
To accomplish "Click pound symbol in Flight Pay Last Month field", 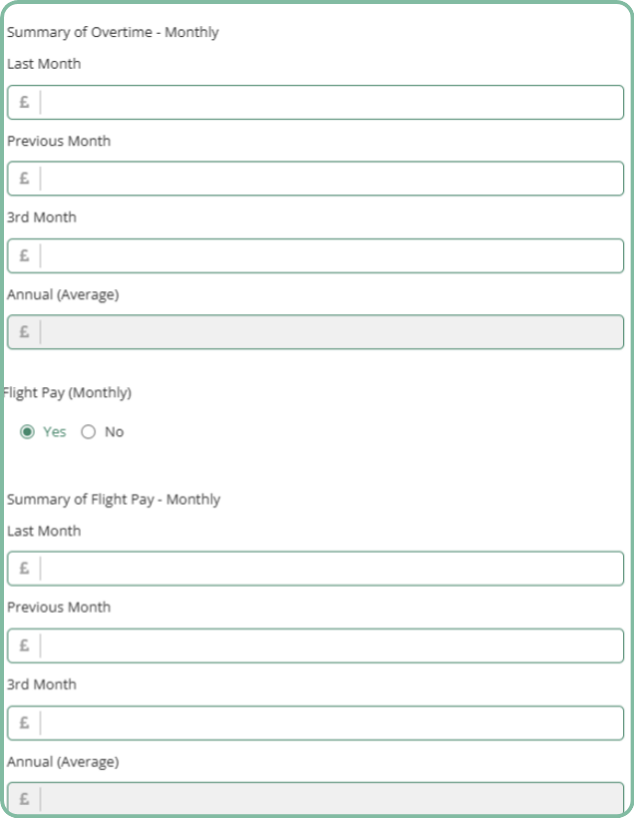I will point(24,568).
